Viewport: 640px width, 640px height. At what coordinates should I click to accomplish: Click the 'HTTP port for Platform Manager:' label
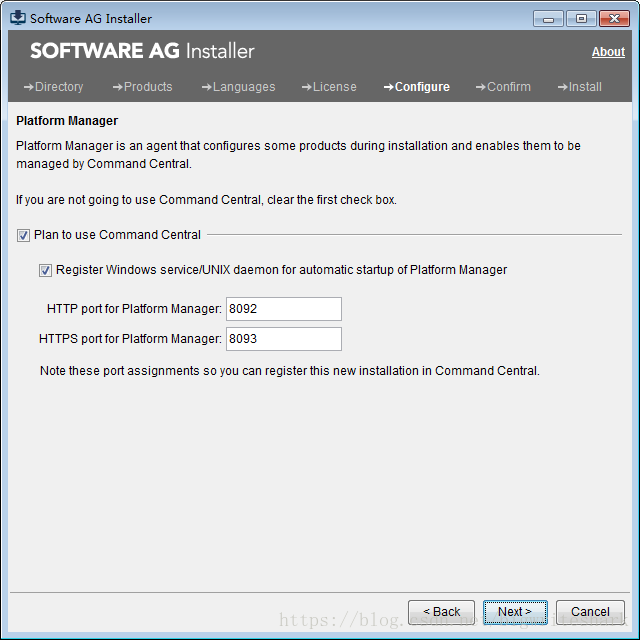134,309
